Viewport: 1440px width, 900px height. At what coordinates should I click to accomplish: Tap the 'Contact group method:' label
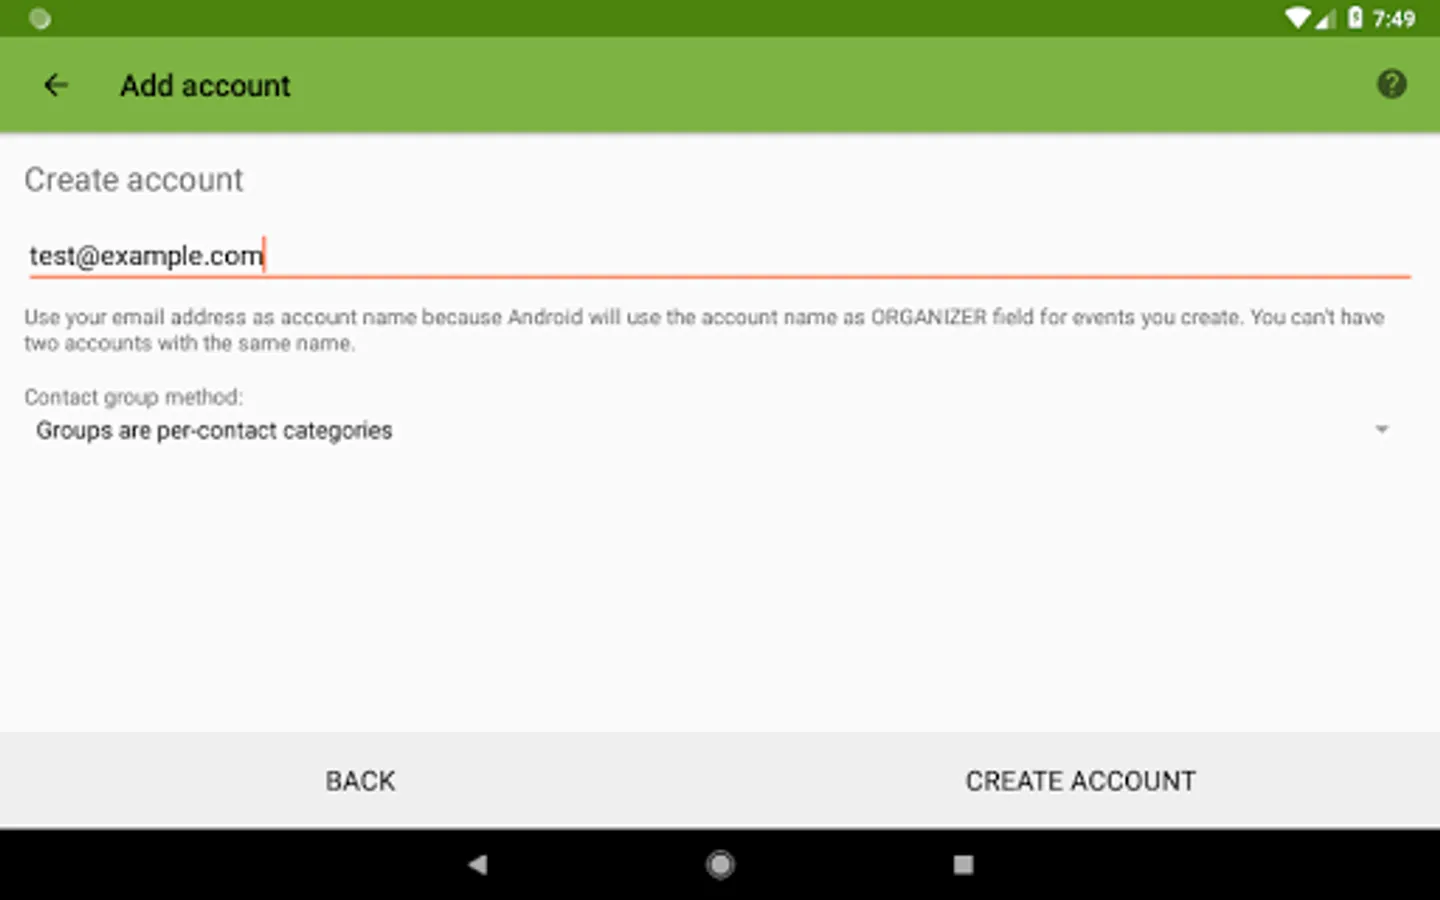(133, 397)
